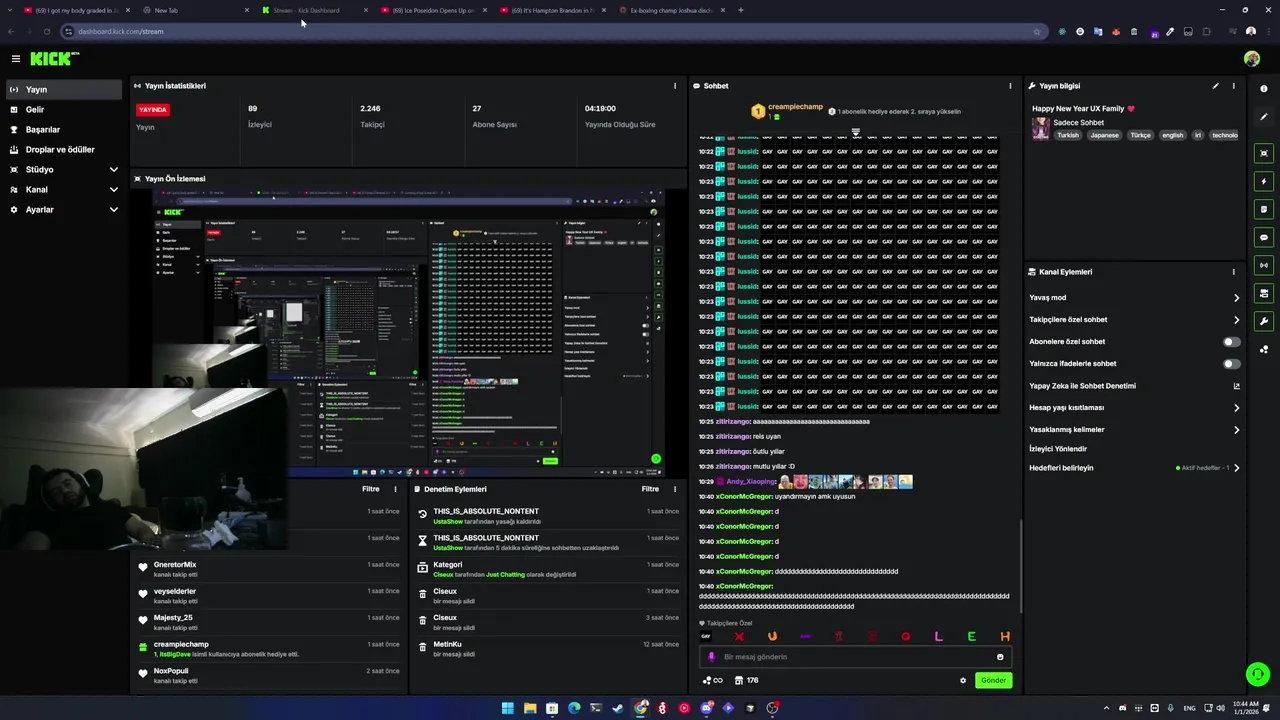
Task: Click the Filtre button left of Denetim Eylemleri
Action: (370, 489)
